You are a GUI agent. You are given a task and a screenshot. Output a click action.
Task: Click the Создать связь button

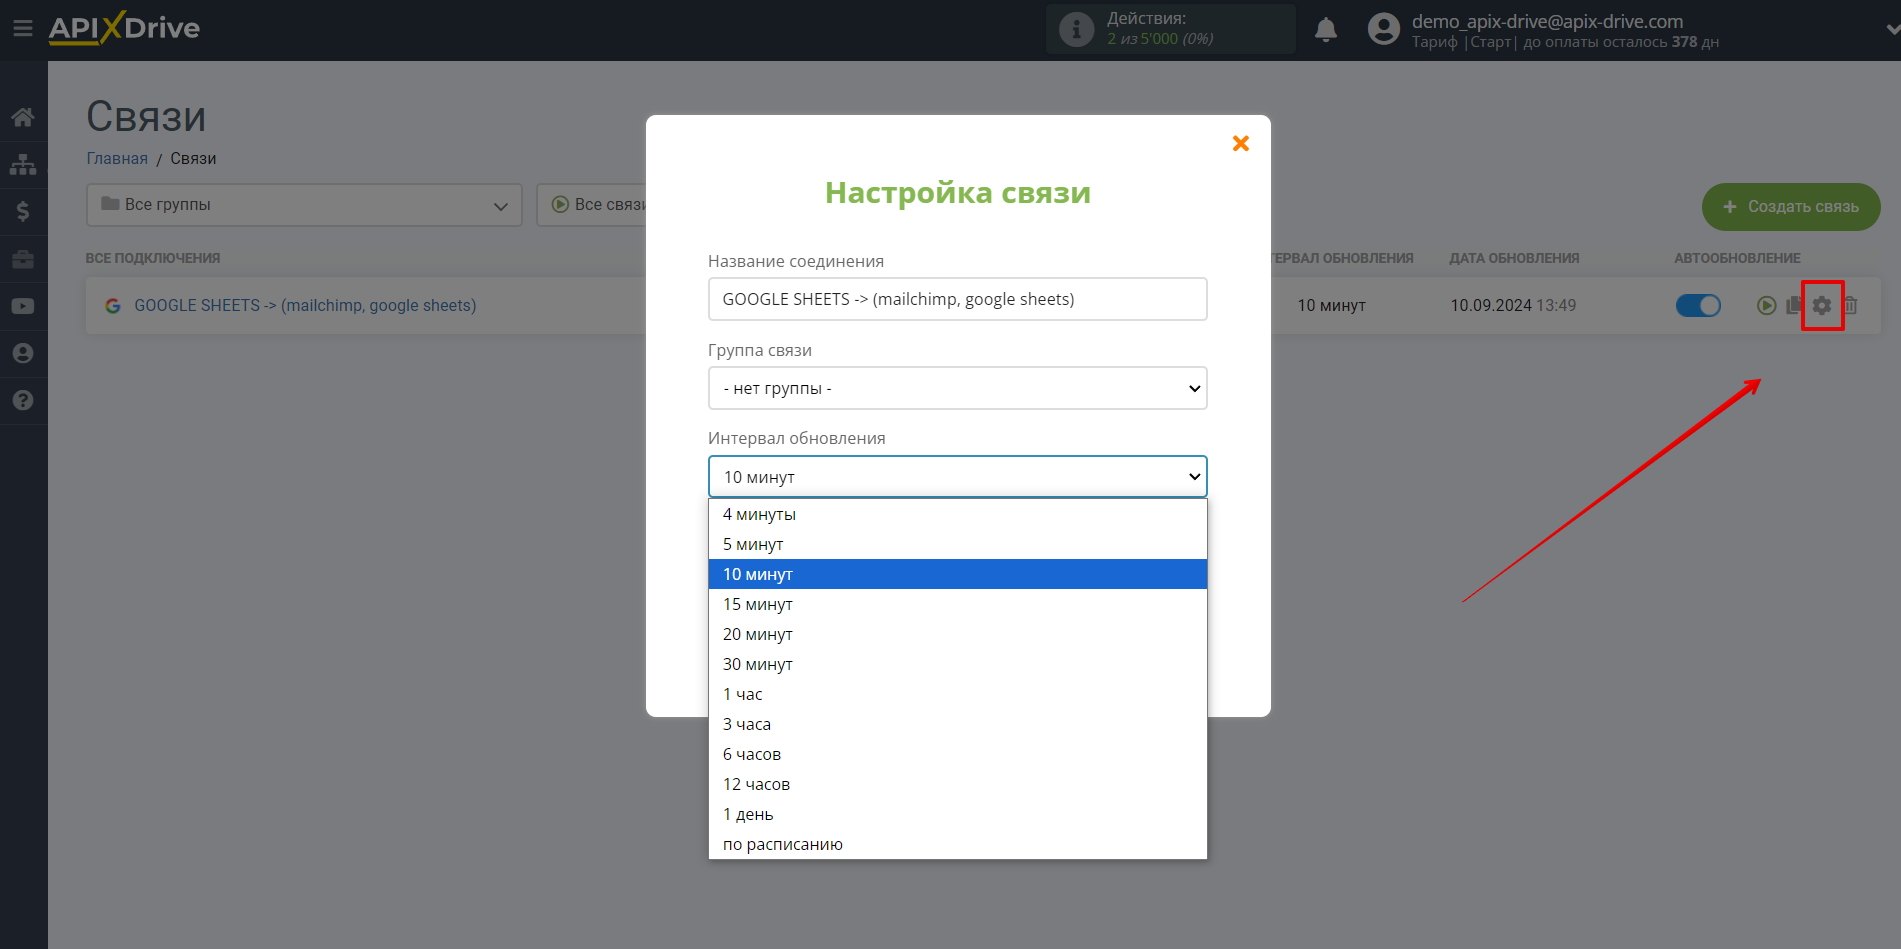[x=1790, y=206]
